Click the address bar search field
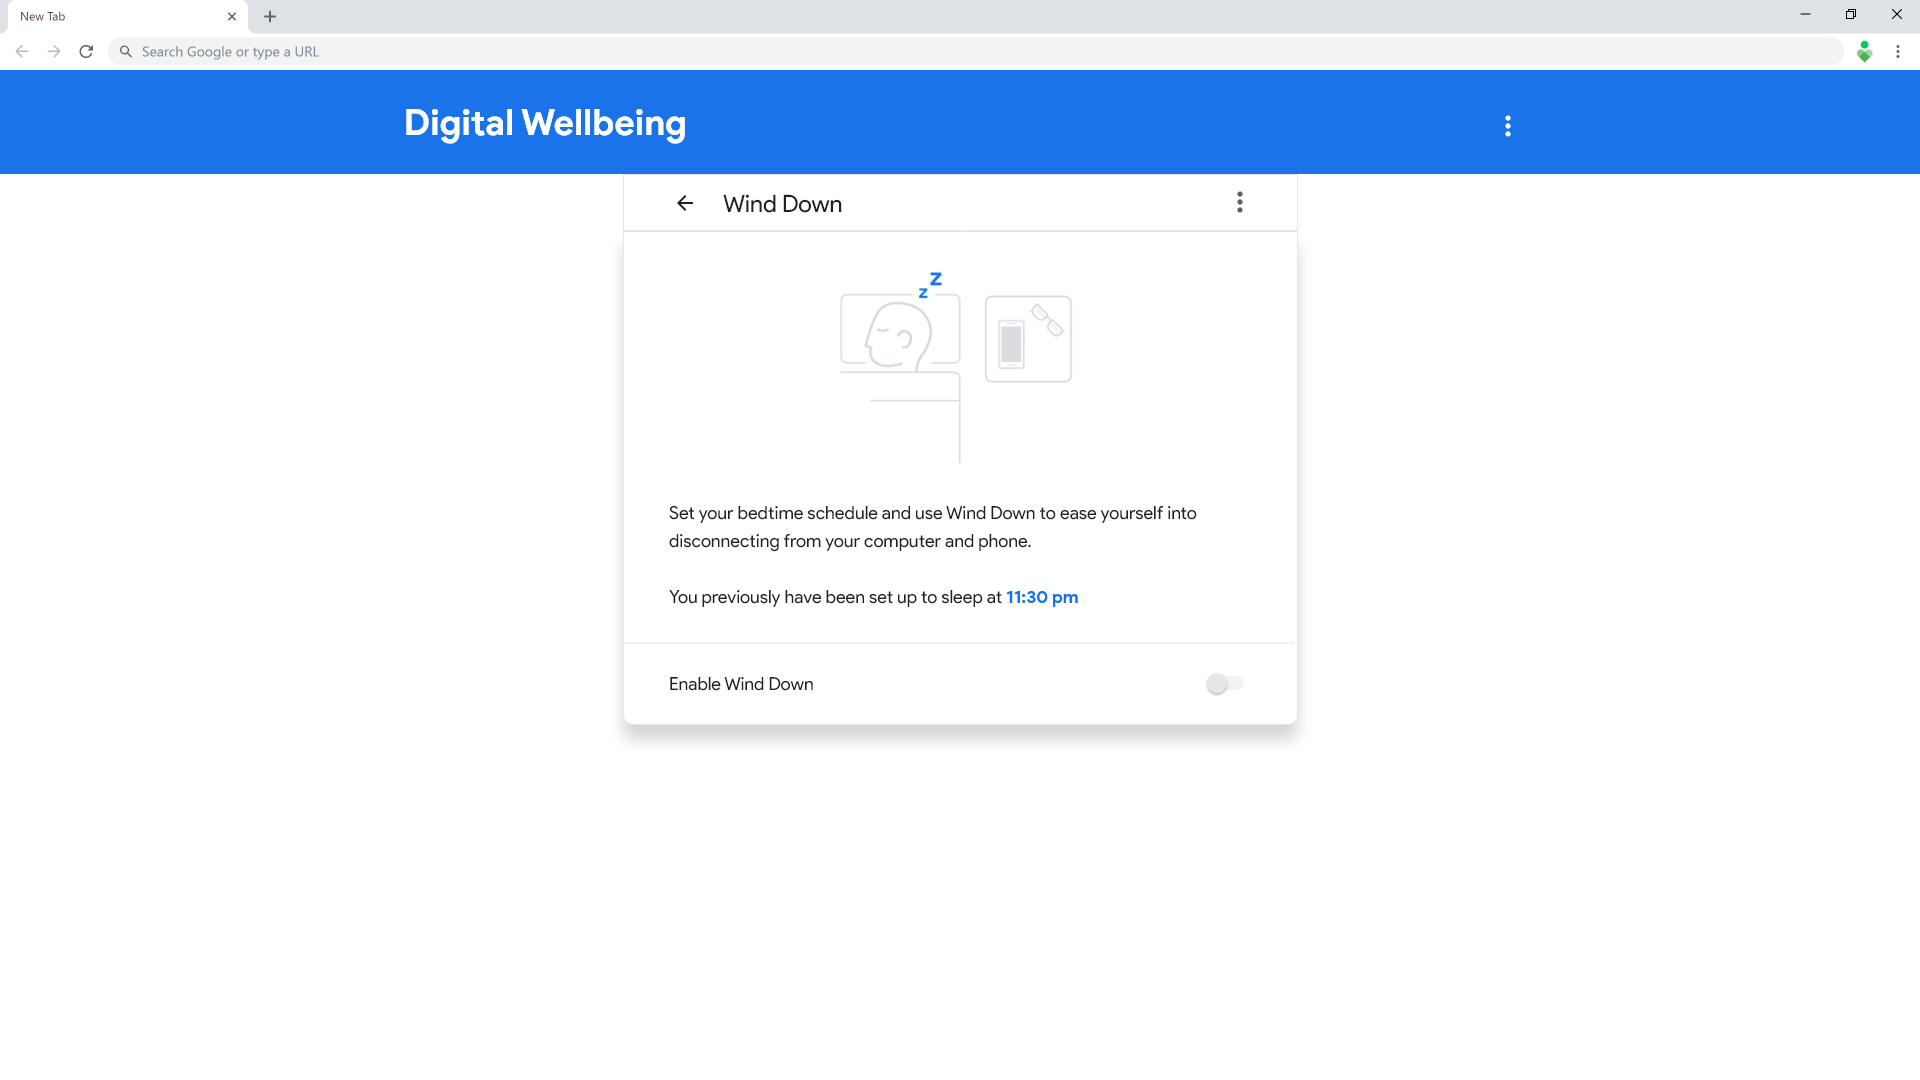This screenshot has width=1920, height=1080. tap(900, 52)
